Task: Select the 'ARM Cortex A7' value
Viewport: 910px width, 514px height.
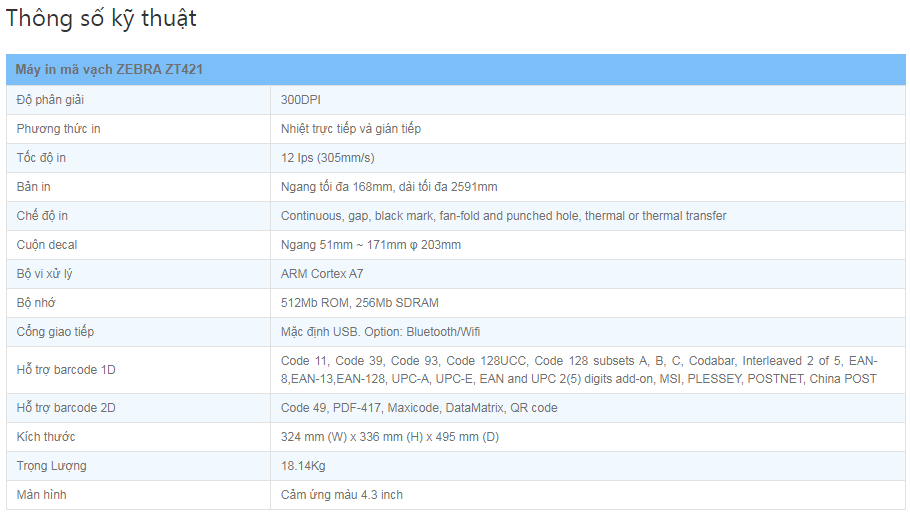Action: (322, 274)
